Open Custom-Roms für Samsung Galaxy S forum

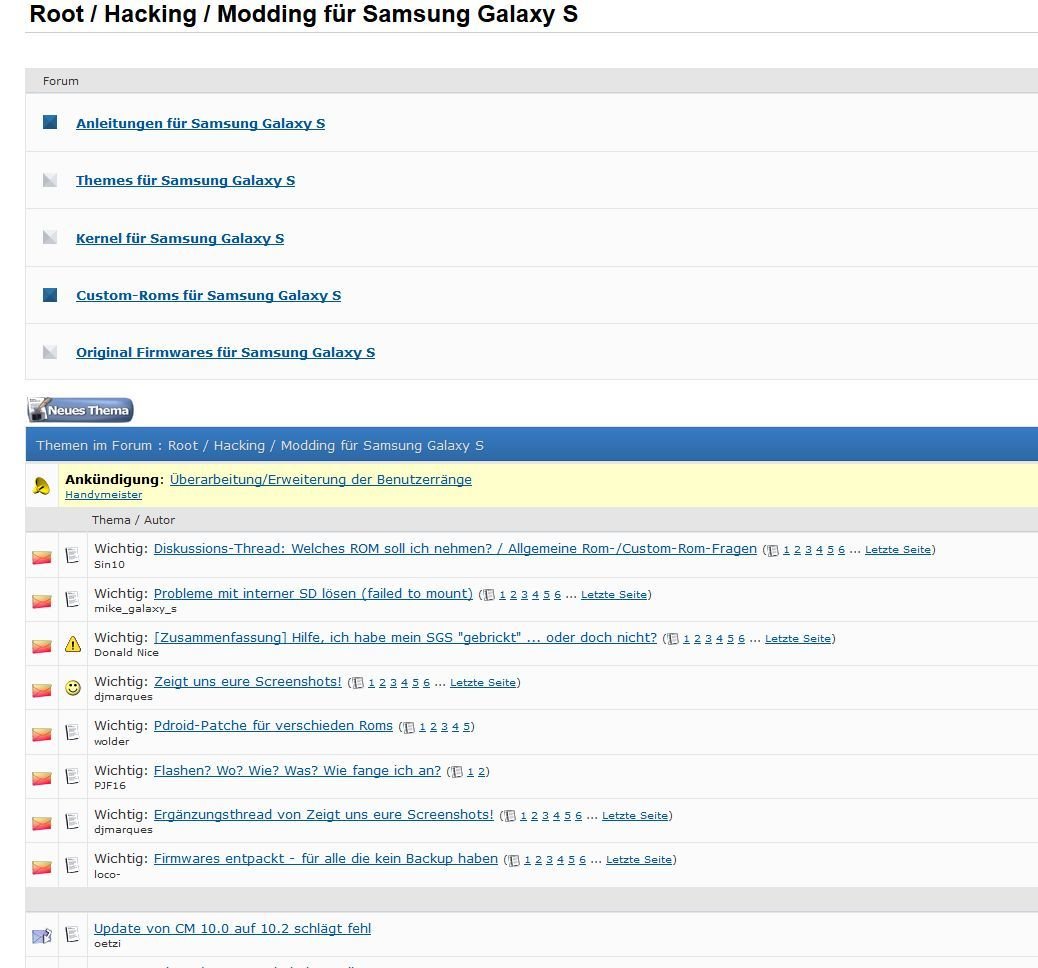tap(209, 295)
